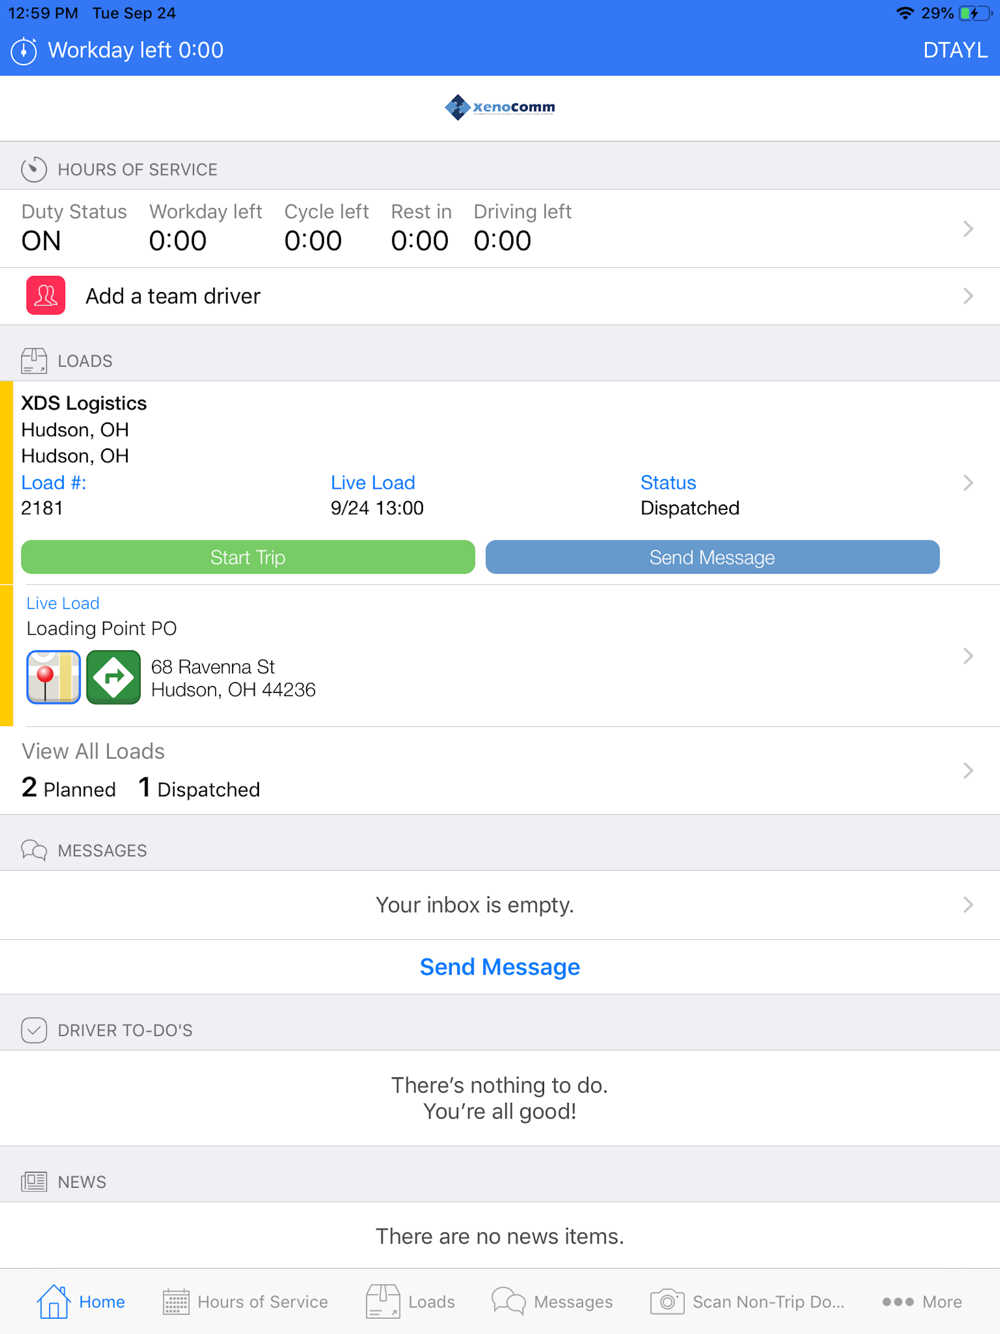Get turn-by-turn directions to Ravenna St

pyautogui.click(x=113, y=677)
